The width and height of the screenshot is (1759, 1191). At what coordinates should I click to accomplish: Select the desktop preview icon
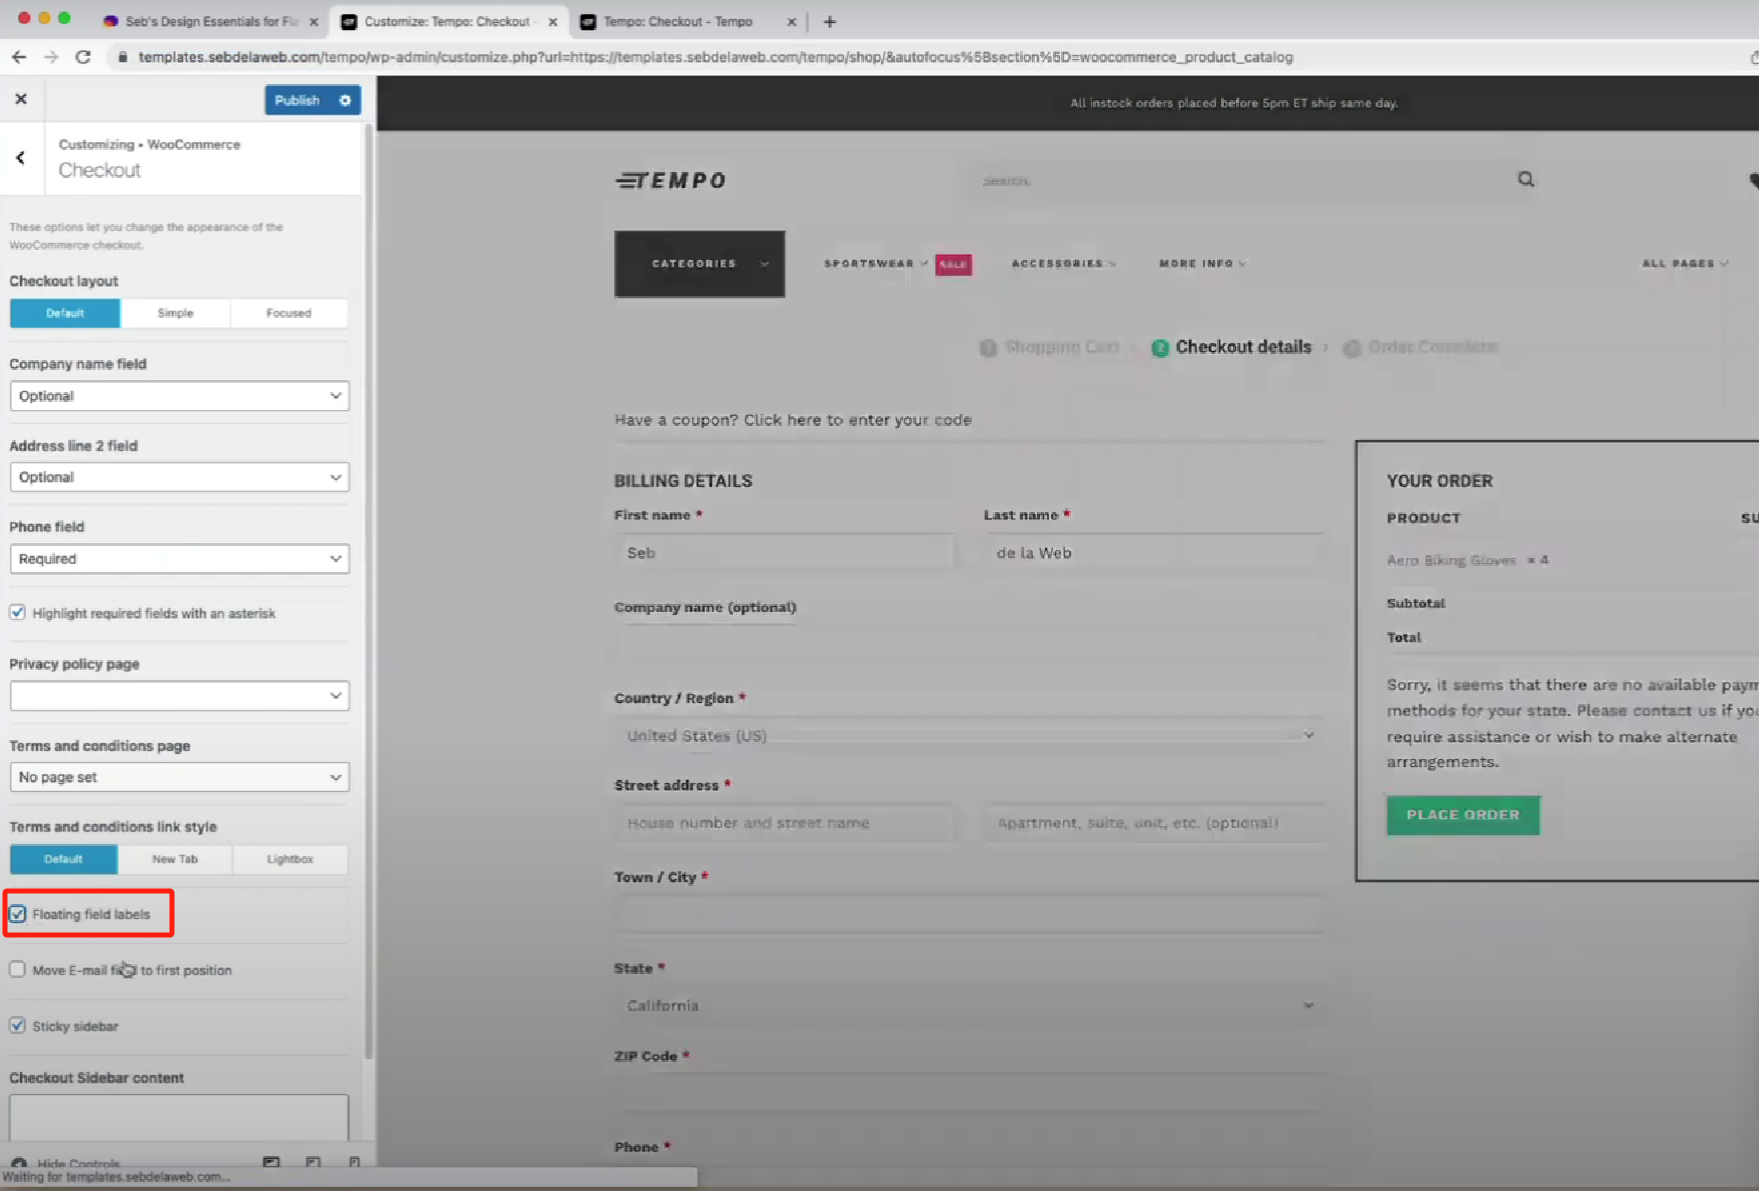pyautogui.click(x=271, y=1162)
